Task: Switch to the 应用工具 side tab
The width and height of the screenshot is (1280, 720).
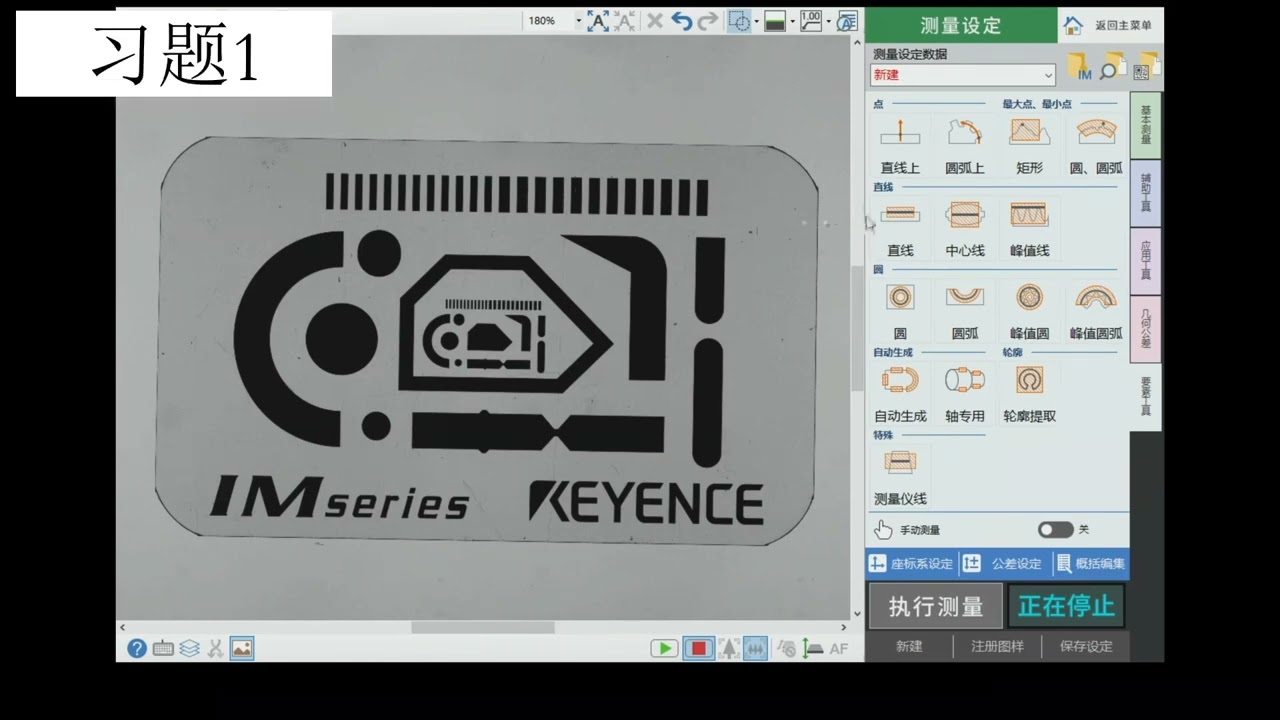Action: click(1146, 261)
